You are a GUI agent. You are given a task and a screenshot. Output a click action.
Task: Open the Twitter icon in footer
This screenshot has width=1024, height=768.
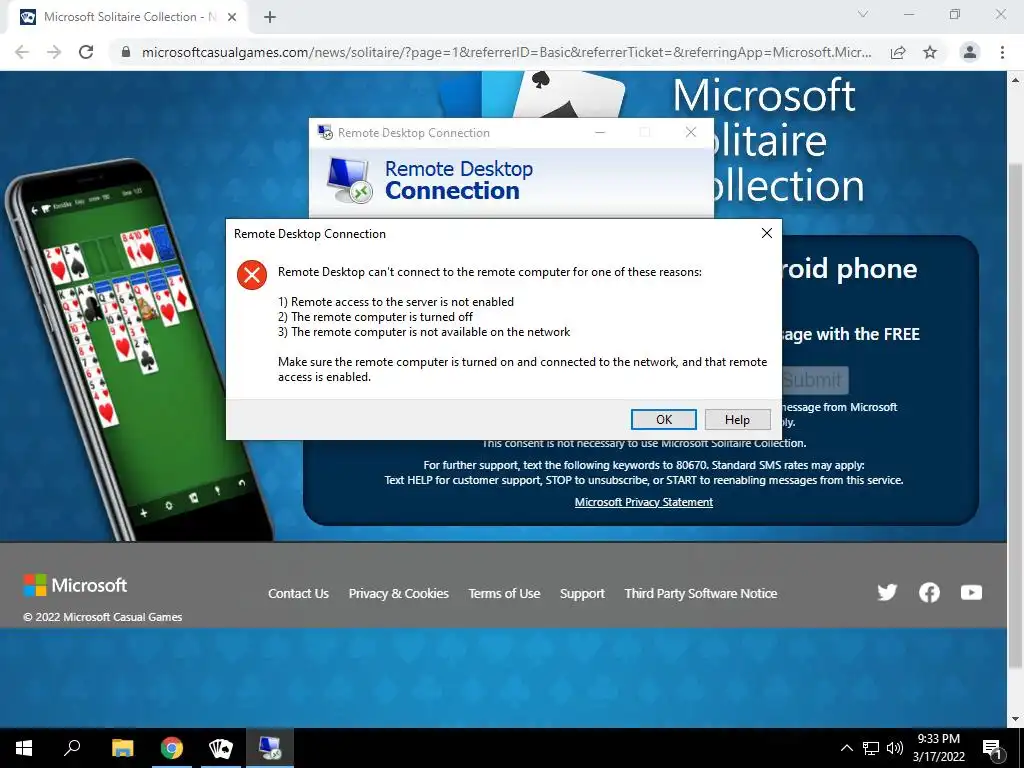pos(887,592)
